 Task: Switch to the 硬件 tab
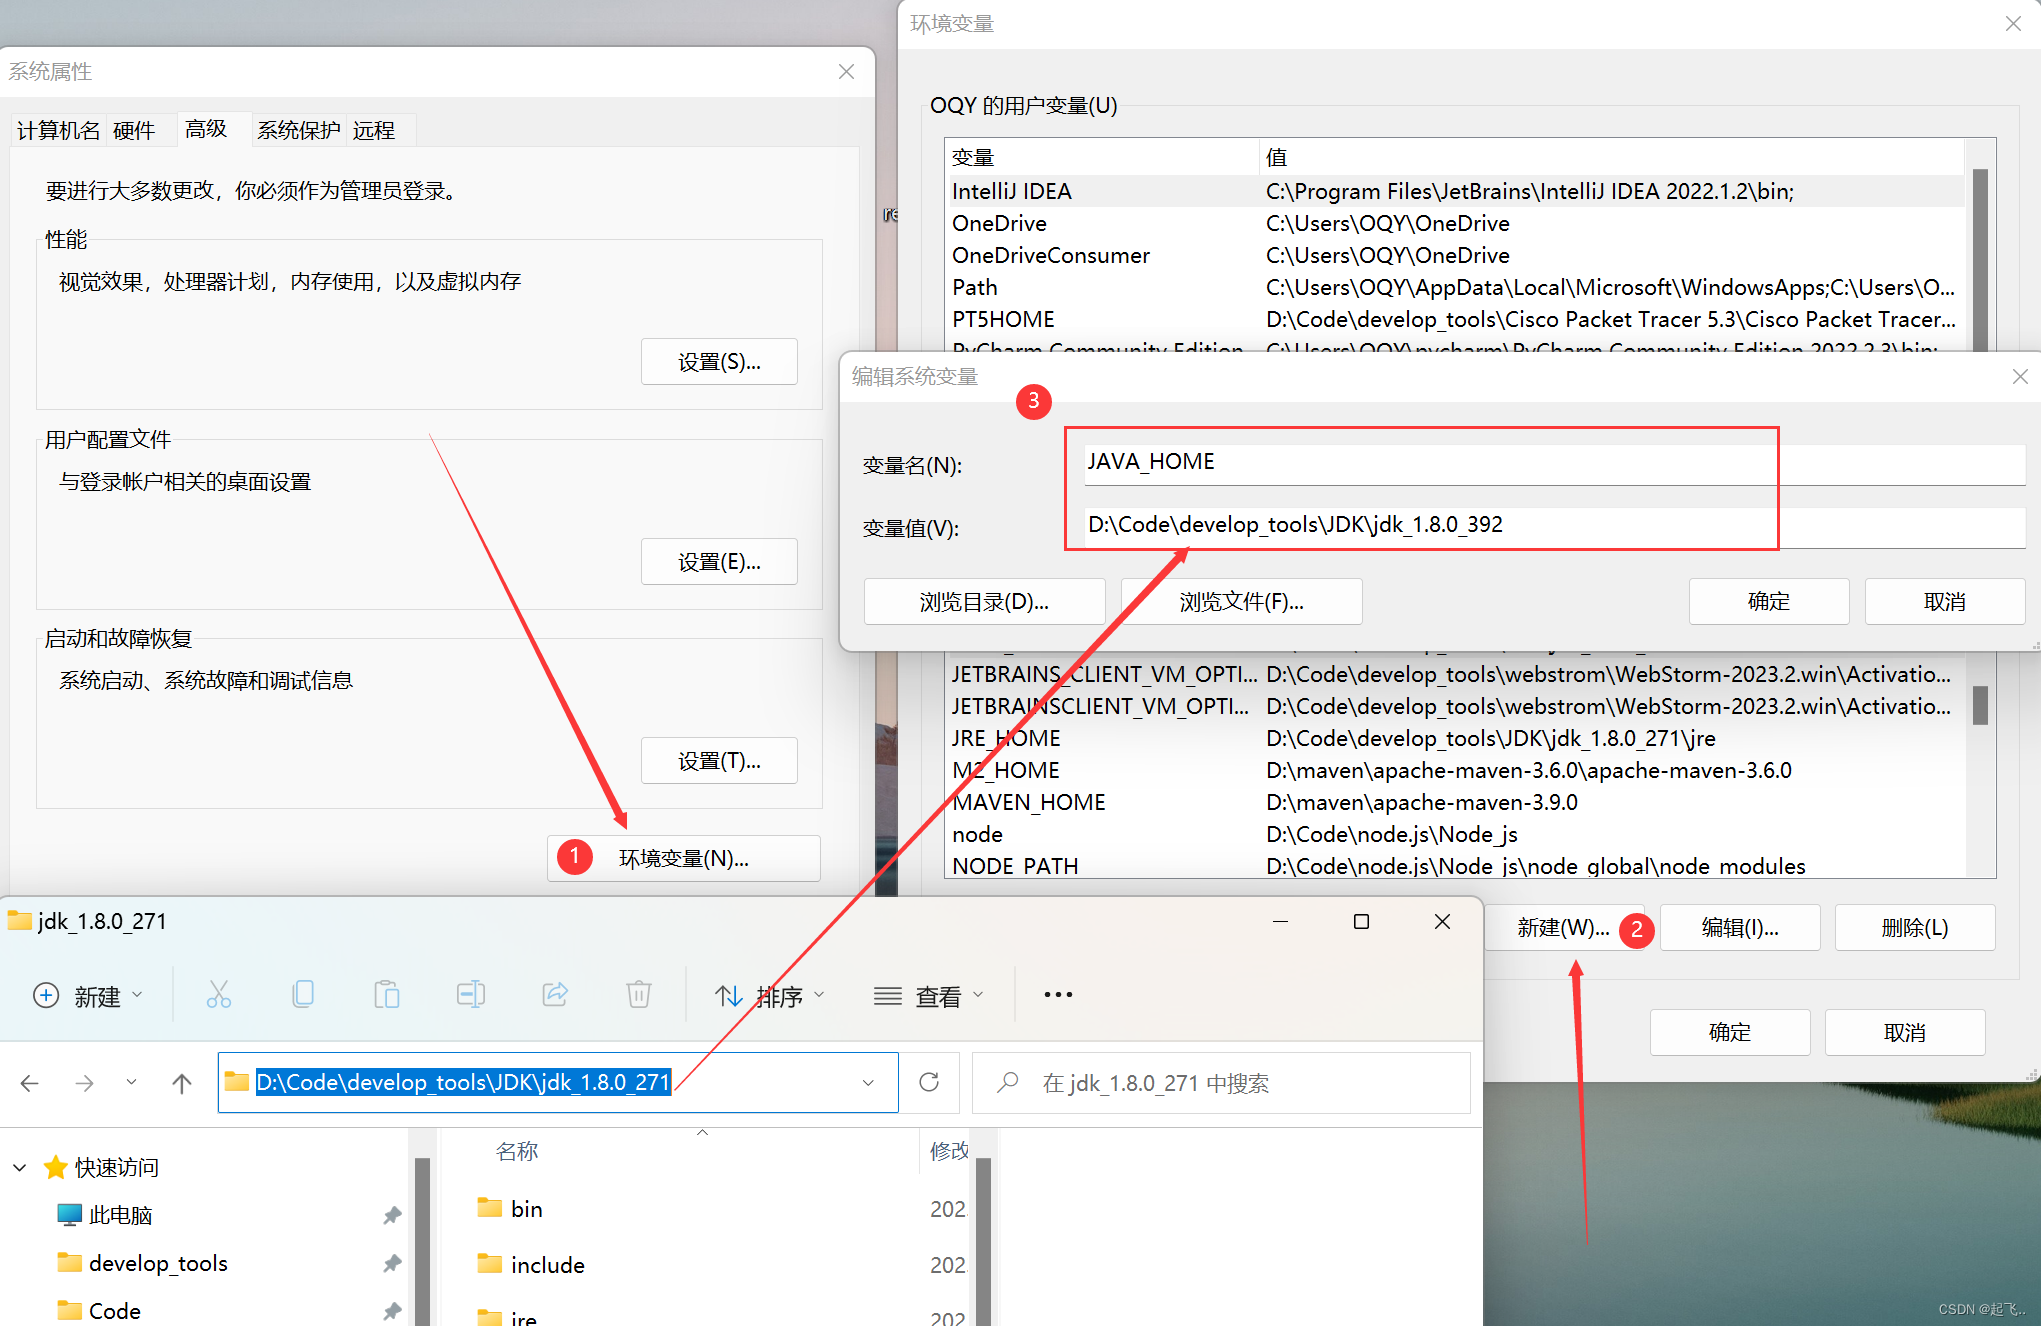(x=134, y=130)
